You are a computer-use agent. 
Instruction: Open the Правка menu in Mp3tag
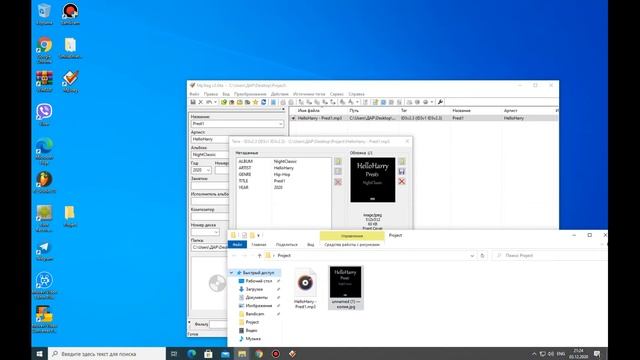[x=211, y=94]
